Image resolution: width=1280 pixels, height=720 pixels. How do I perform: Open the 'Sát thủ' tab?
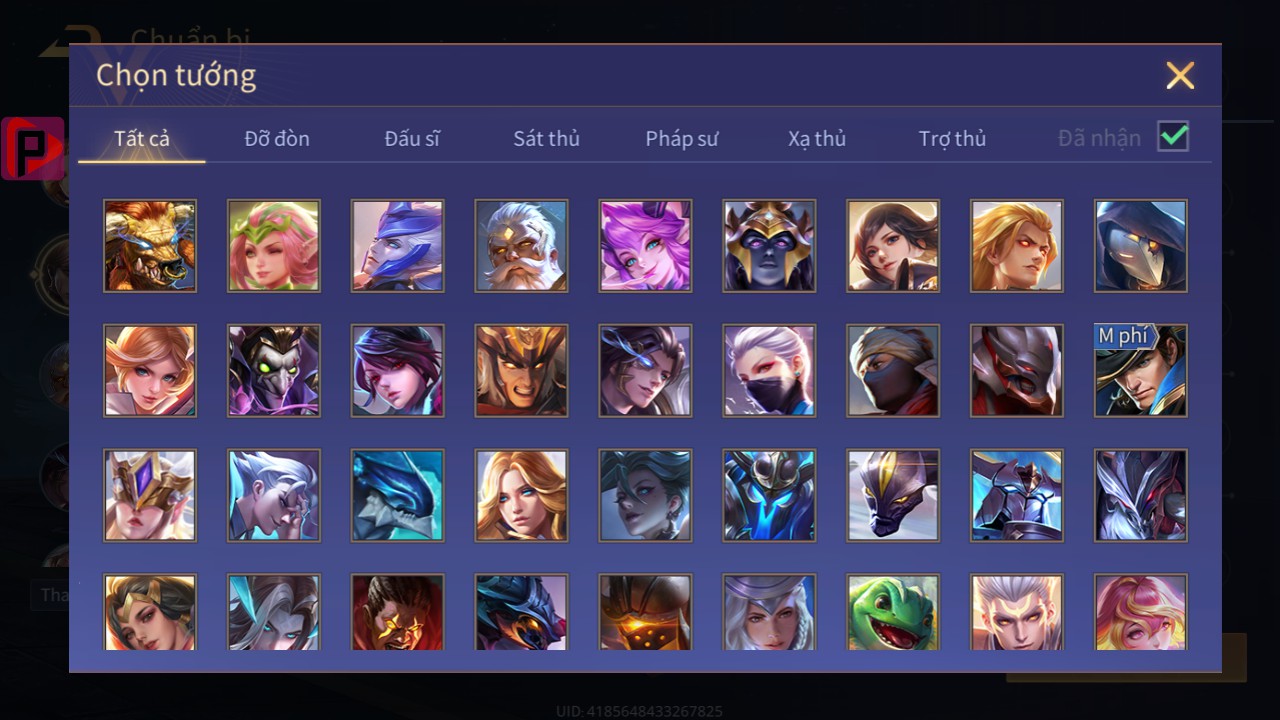coord(546,138)
